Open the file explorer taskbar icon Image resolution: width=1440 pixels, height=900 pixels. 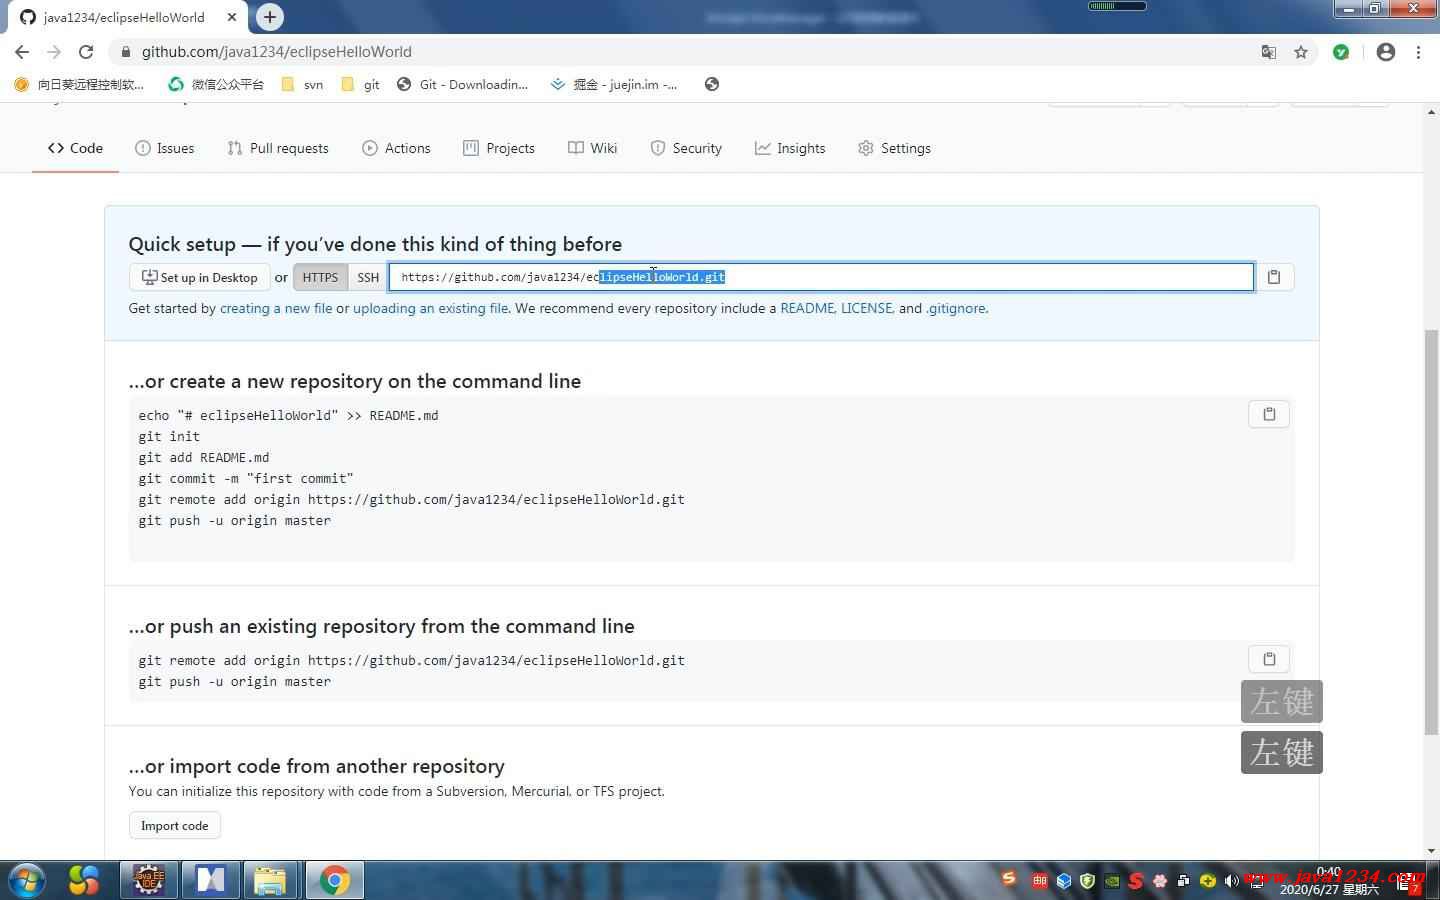click(270, 880)
